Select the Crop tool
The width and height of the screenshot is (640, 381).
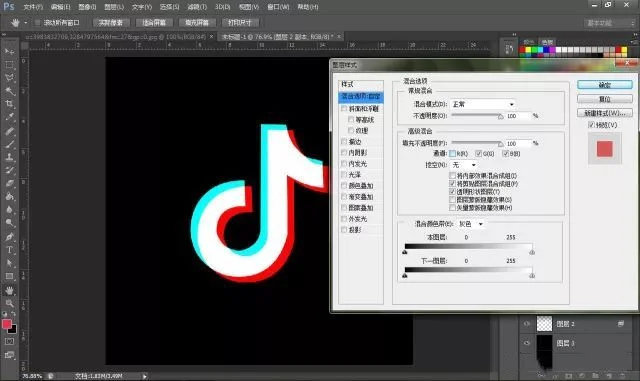(9, 104)
